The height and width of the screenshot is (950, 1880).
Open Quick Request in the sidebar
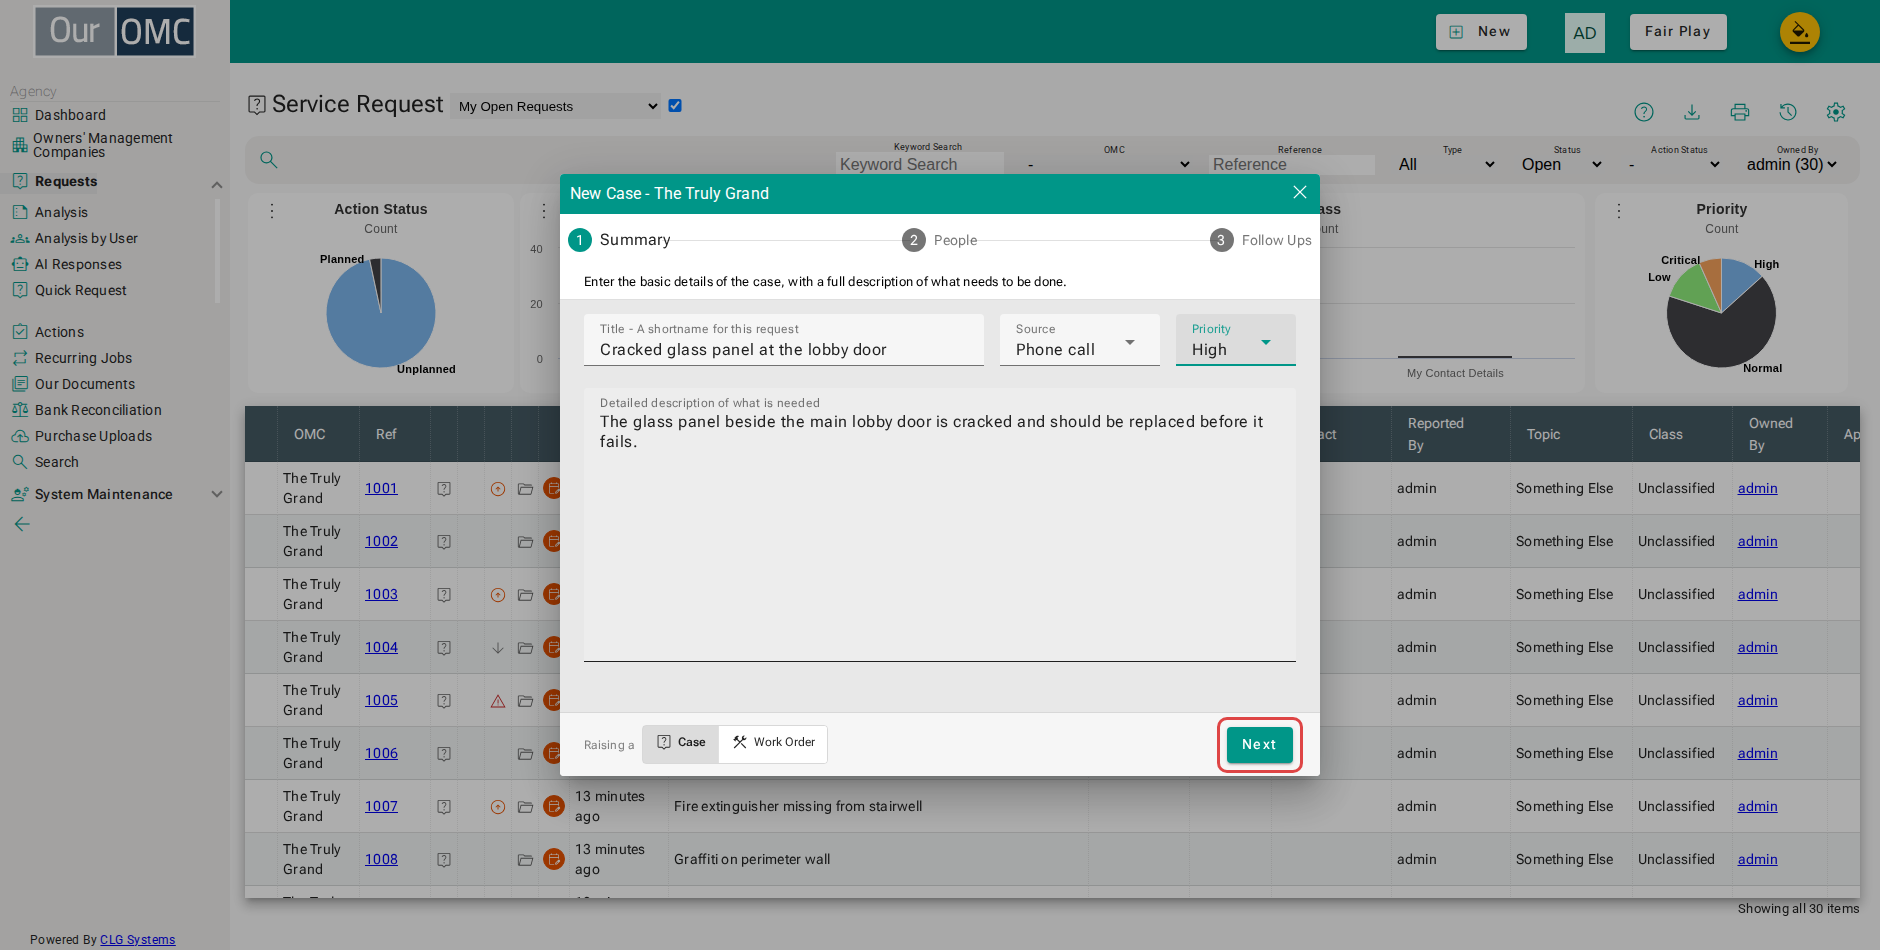coord(81,290)
